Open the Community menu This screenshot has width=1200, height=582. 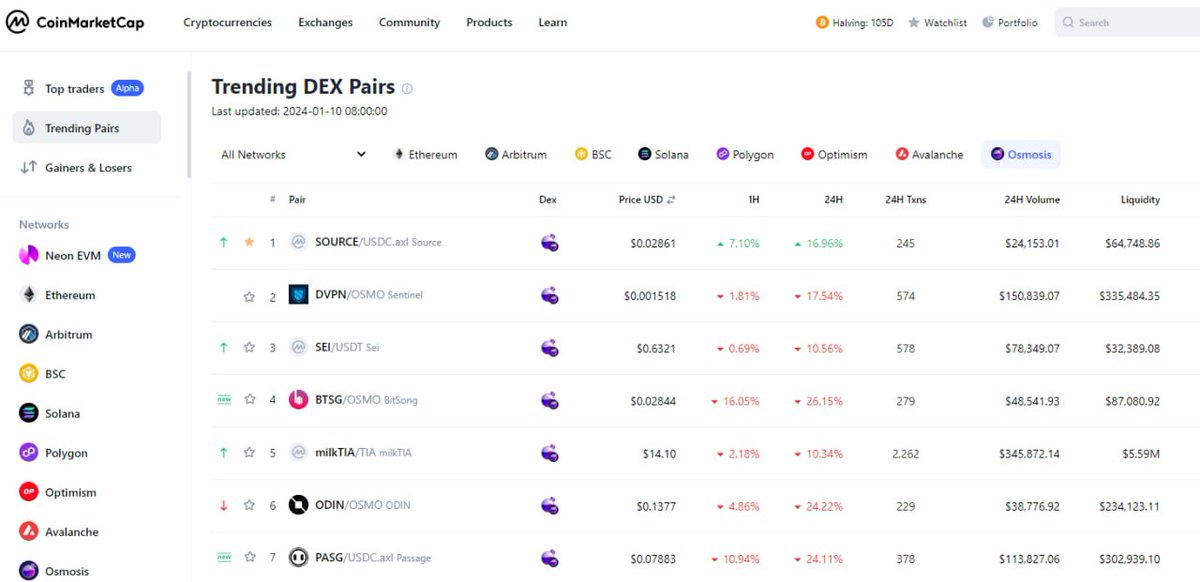point(409,22)
